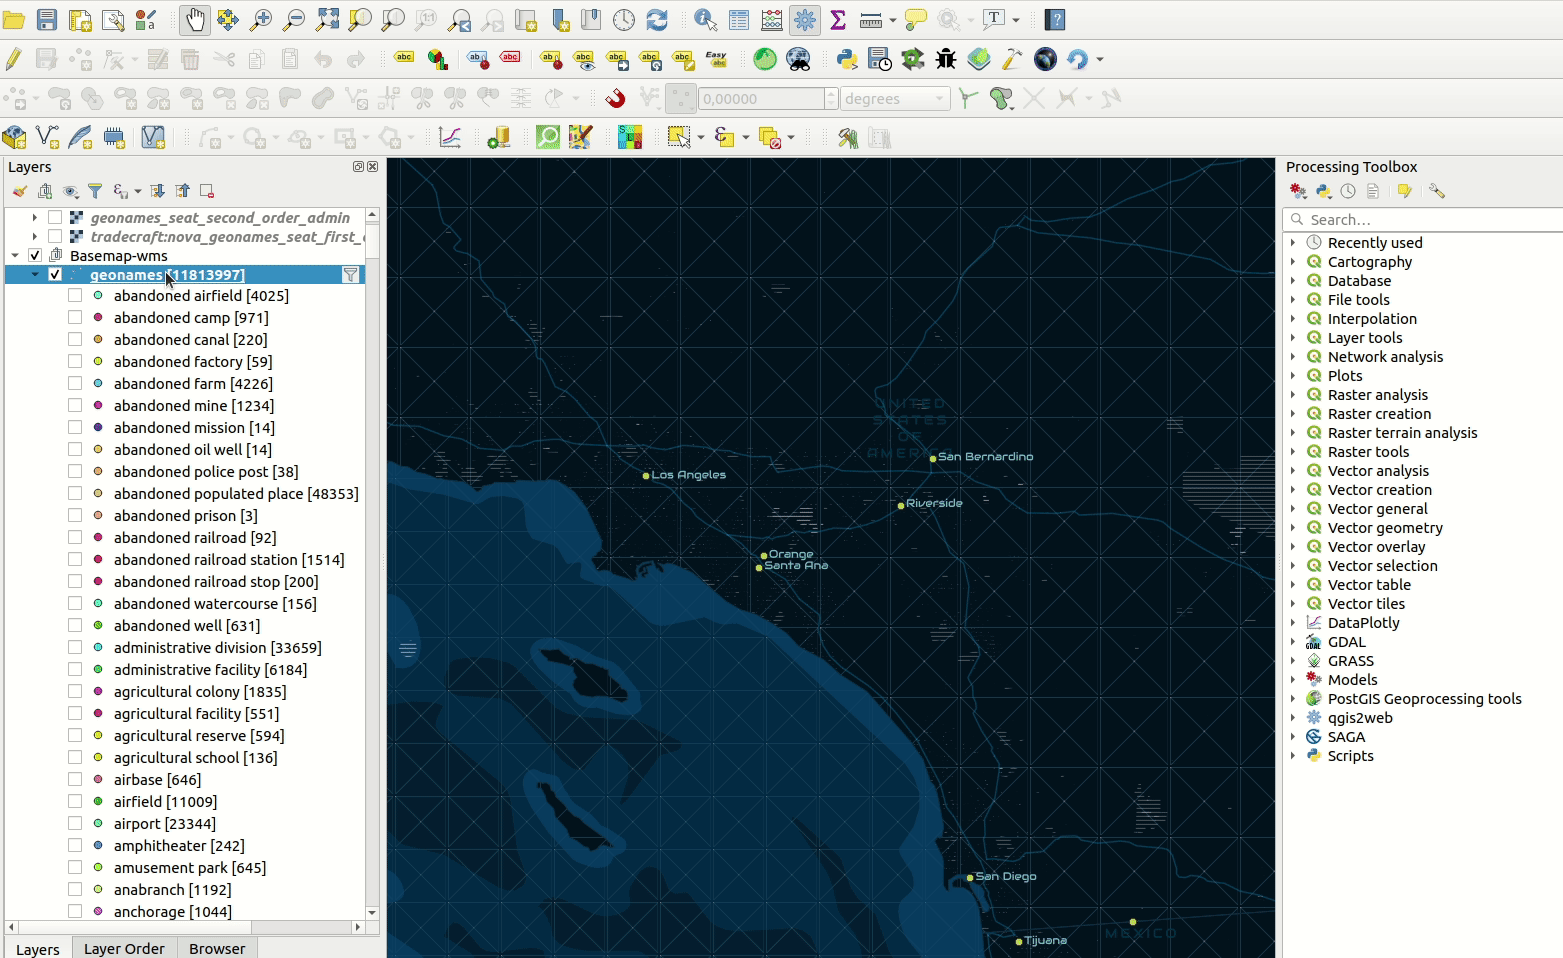Filter the legend using the funnel button

click(x=95, y=191)
